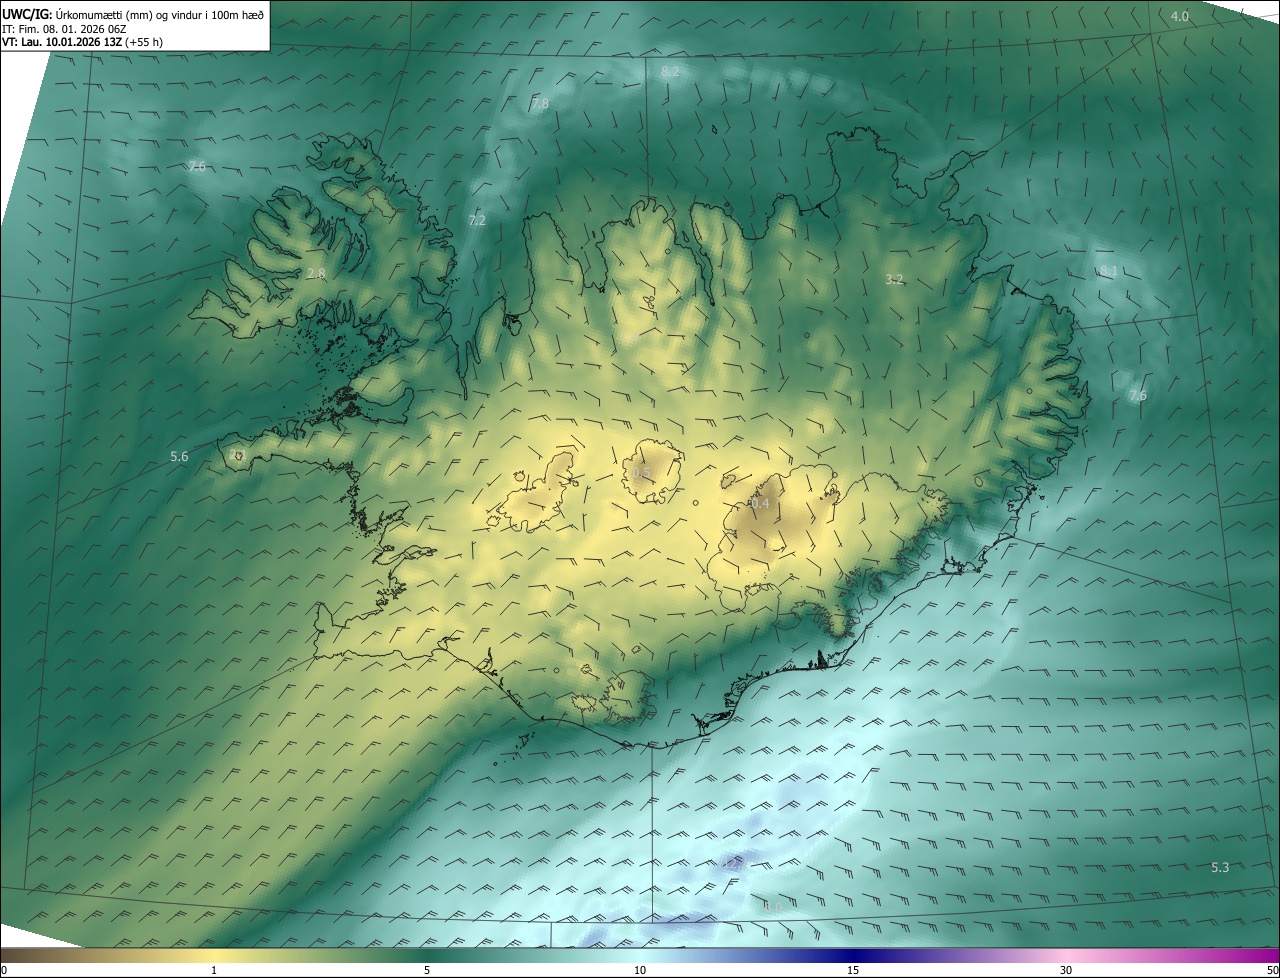This screenshot has height=978, width=1280.
Task: Click the 3.2 value in northeast Iceland
Action: point(894,279)
